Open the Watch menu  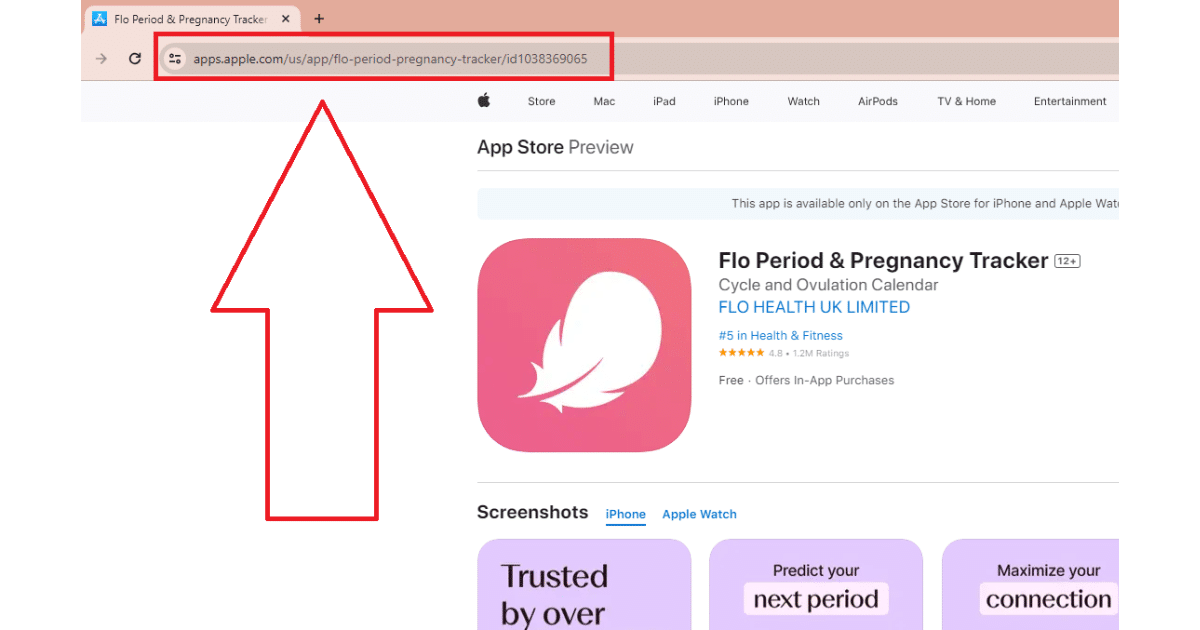click(803, 101)
